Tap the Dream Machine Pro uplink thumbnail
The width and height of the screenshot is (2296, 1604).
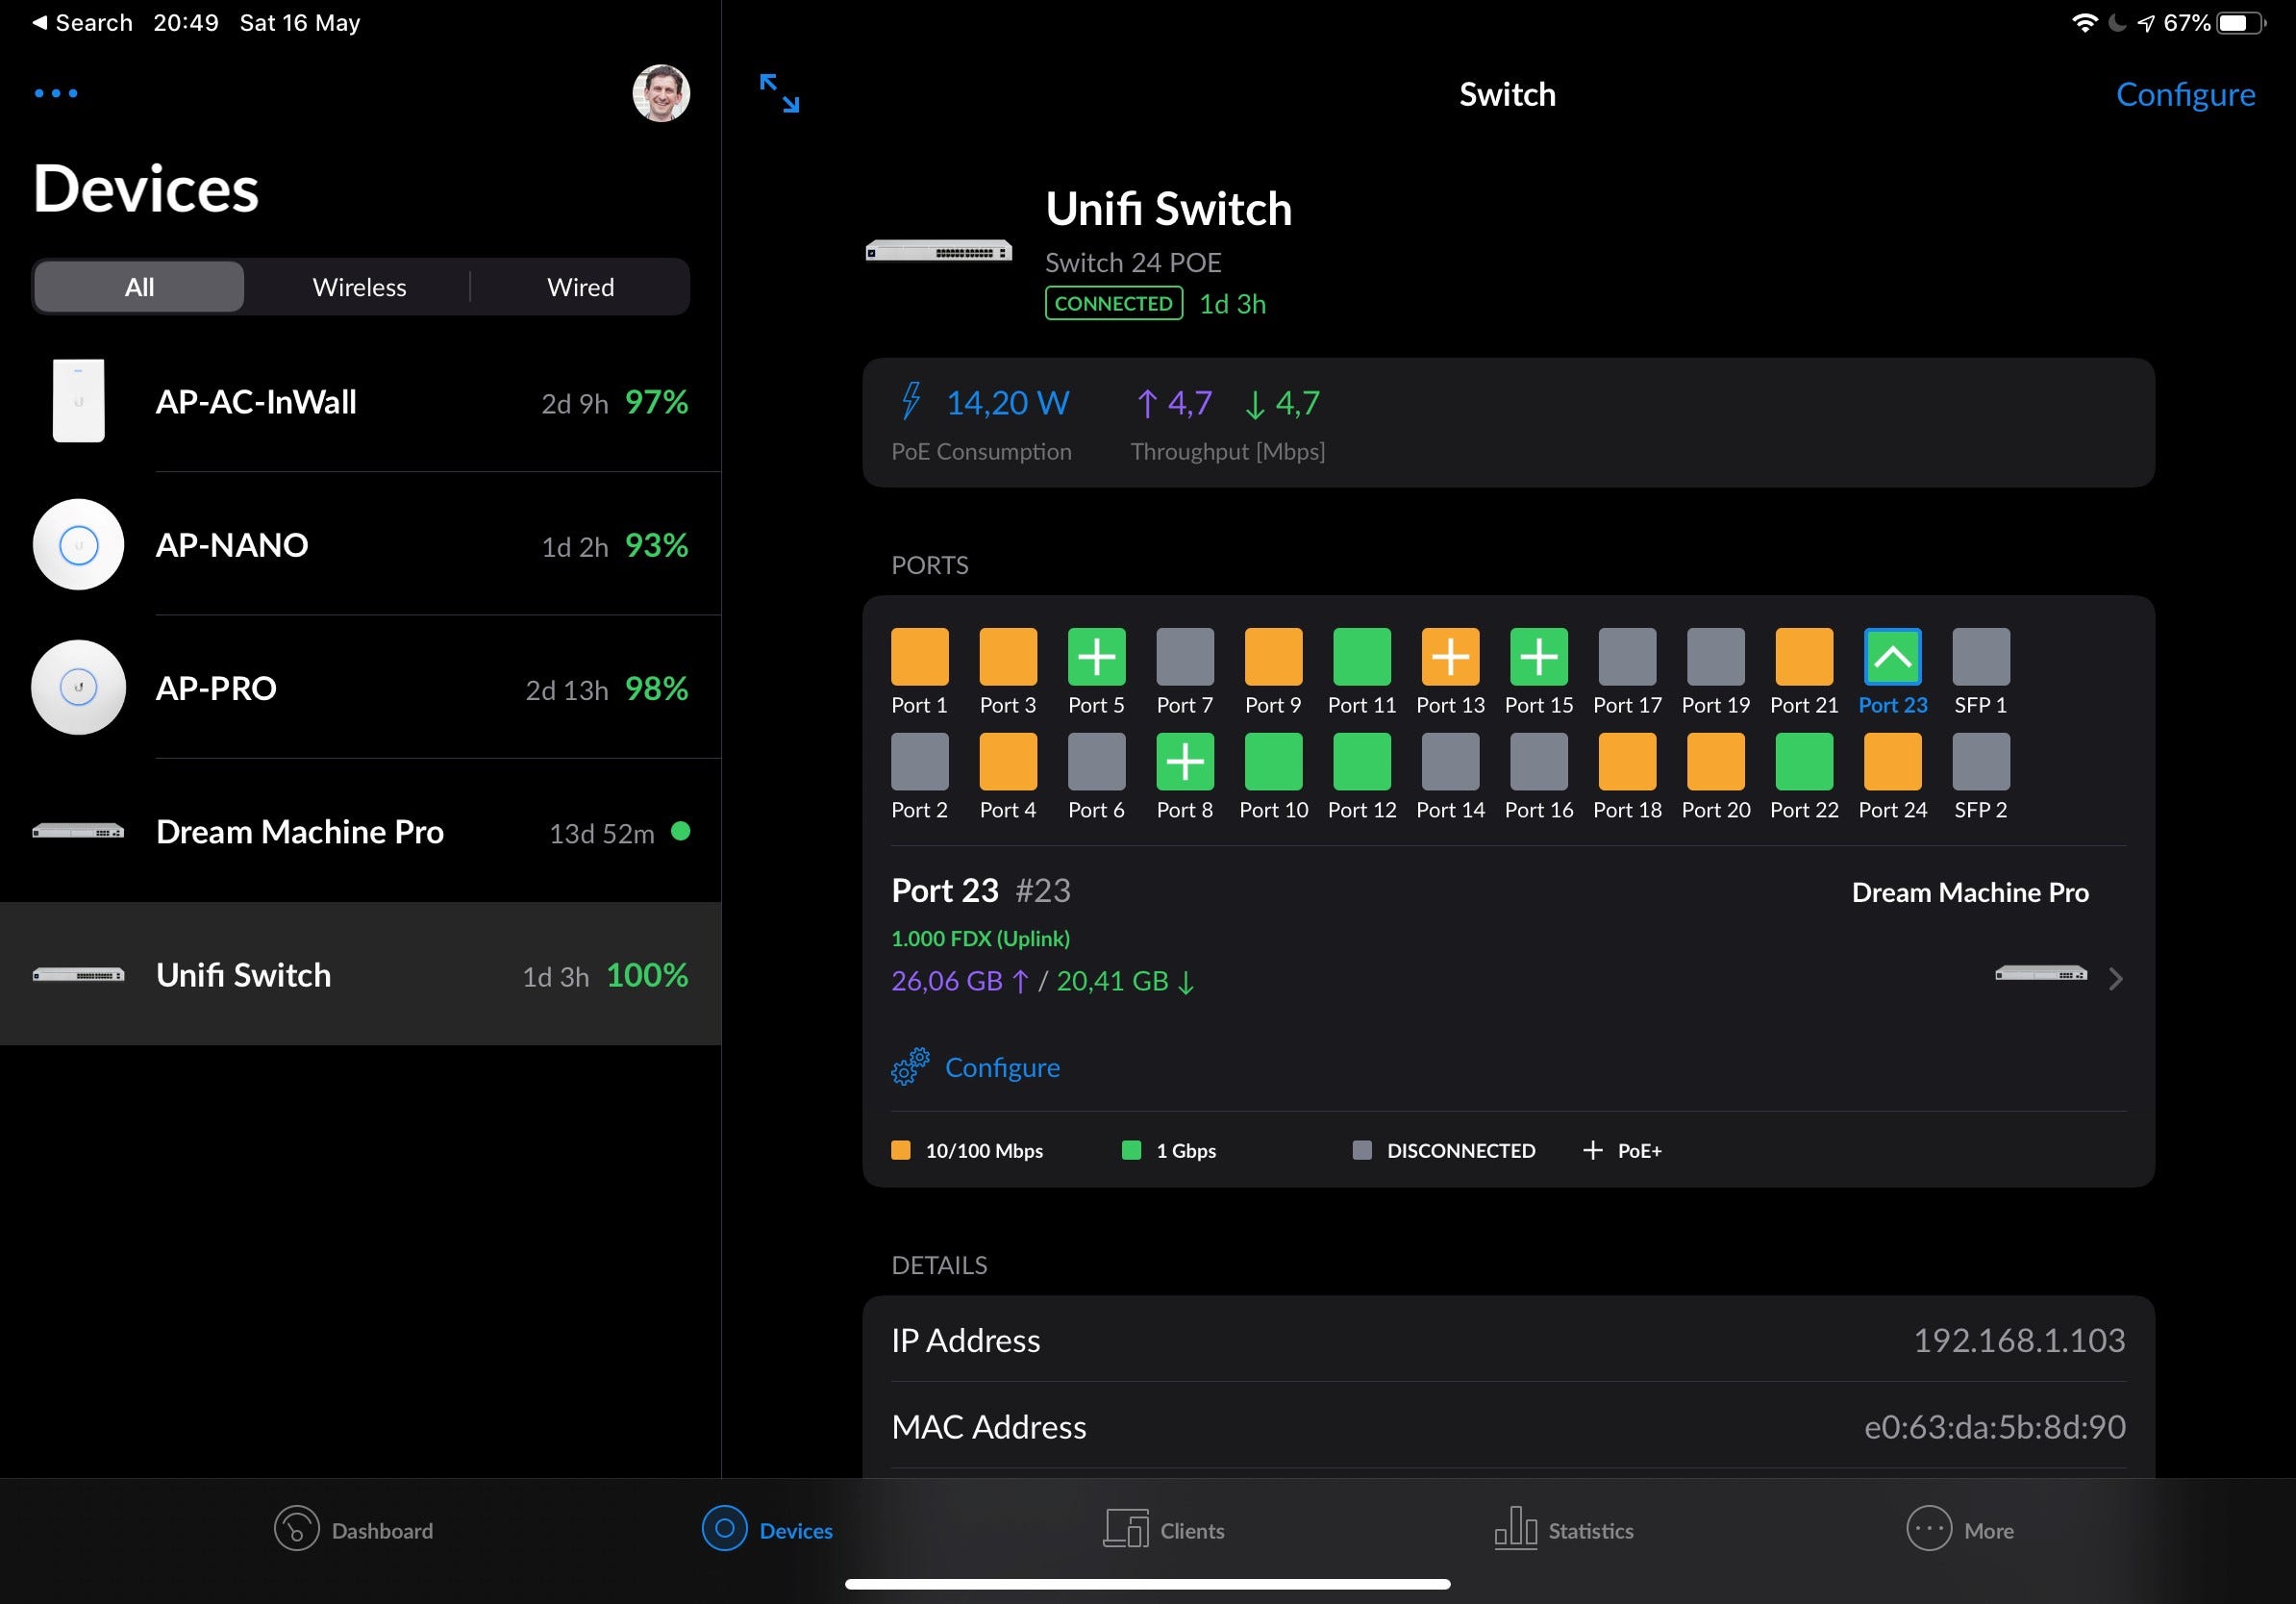pos(2041,974)
